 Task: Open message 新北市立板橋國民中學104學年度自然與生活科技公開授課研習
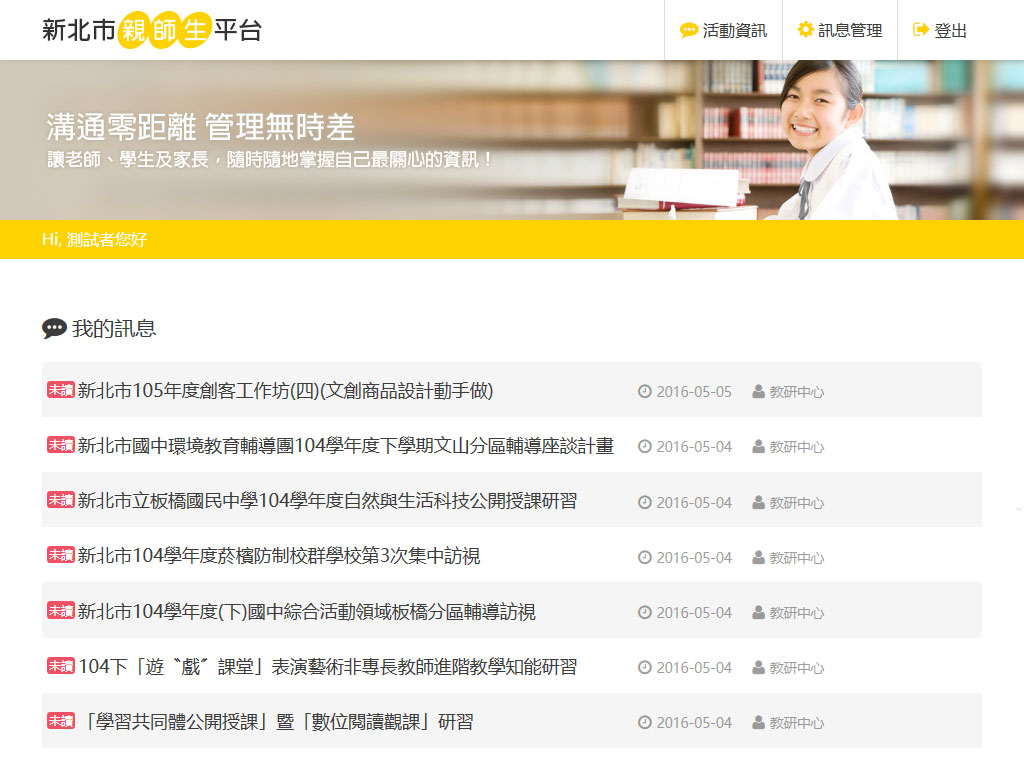[327, 501]
